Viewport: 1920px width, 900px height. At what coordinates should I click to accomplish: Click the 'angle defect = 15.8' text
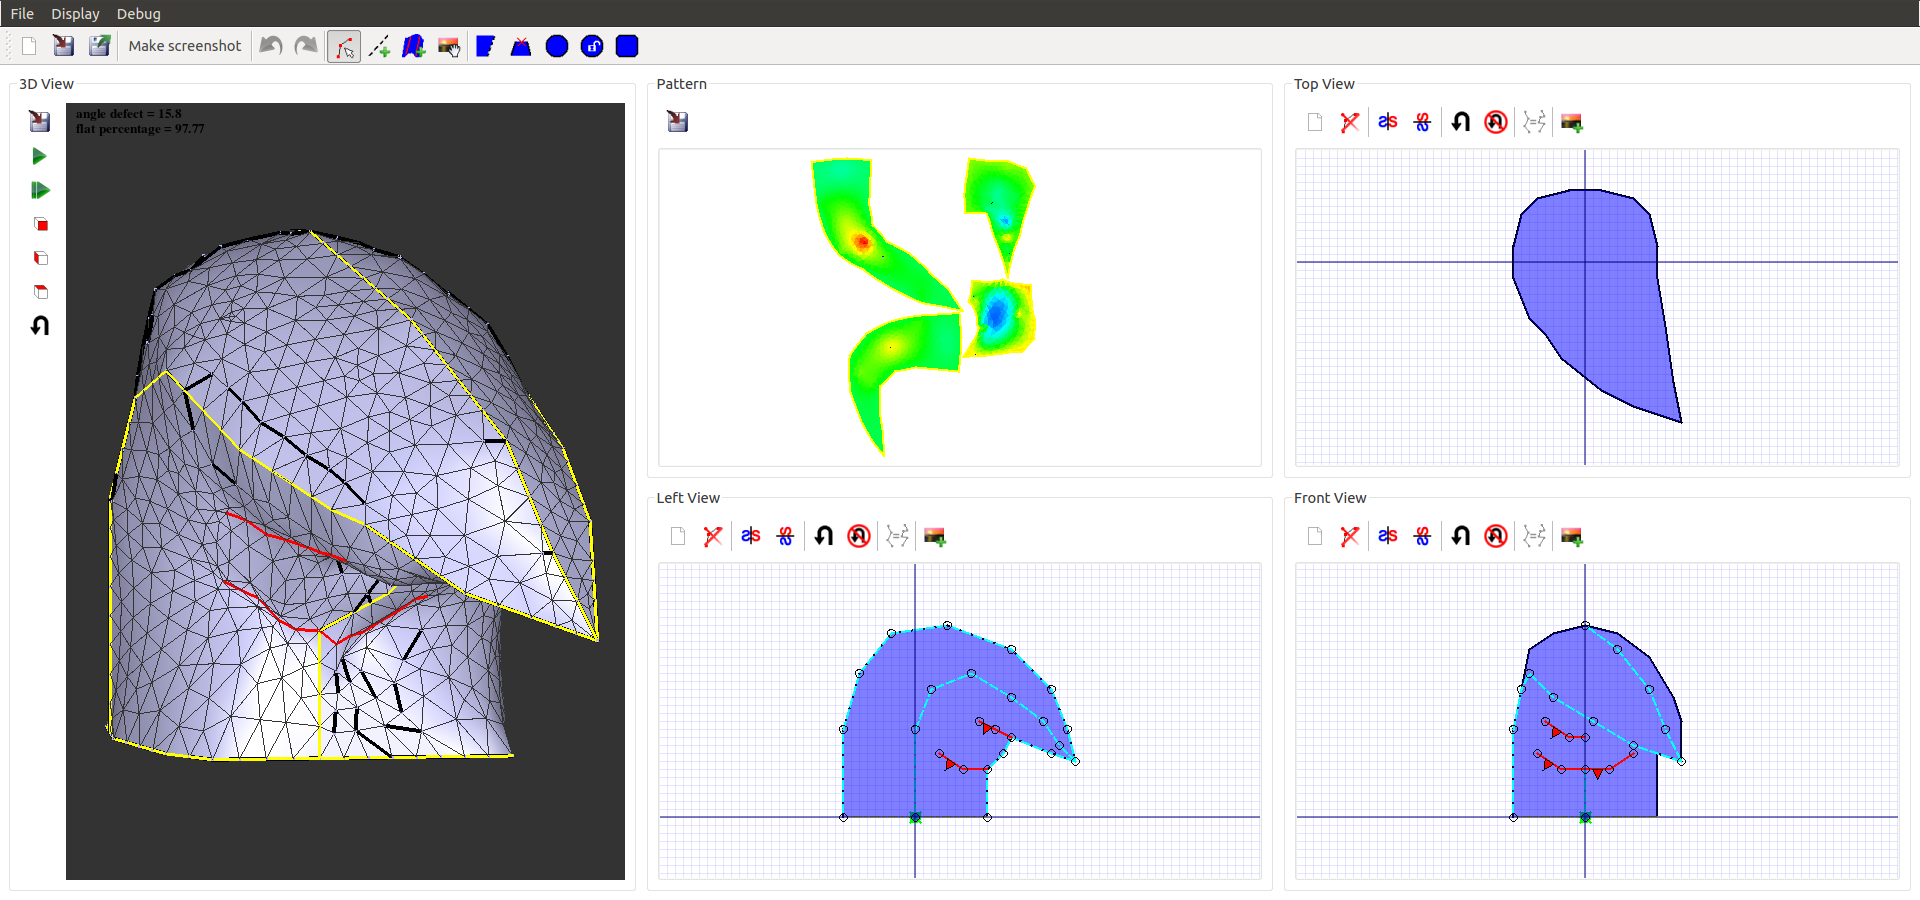point(129,114)
